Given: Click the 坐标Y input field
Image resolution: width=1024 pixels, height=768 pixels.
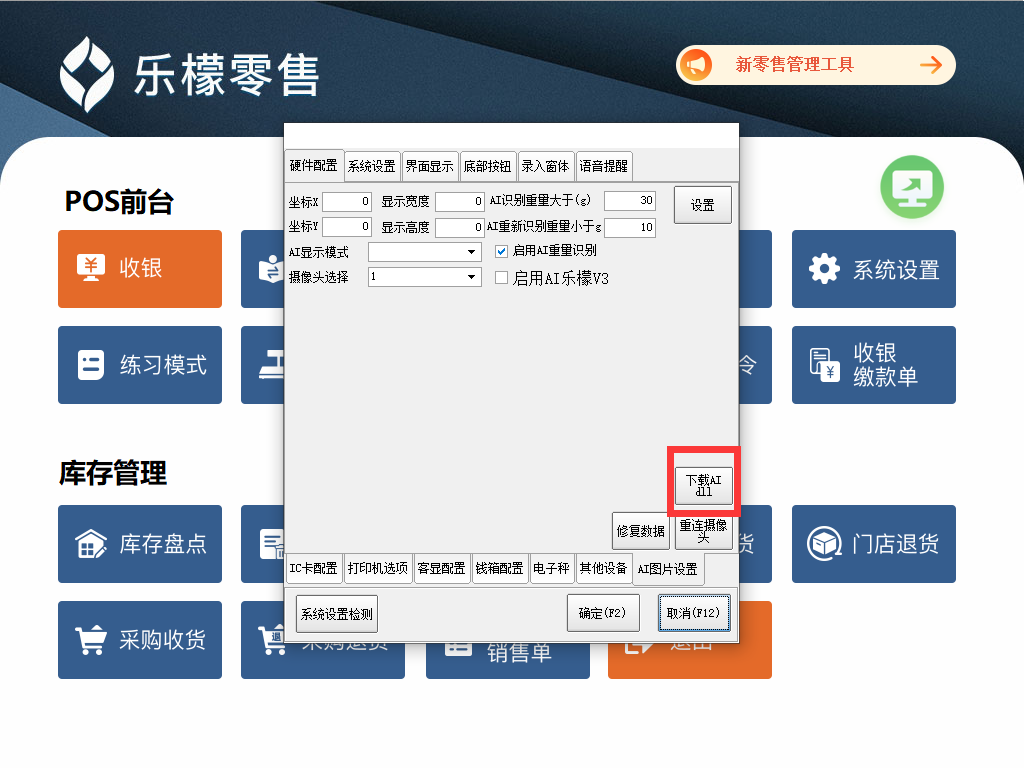Looking at the screenshot, I should (x=347, y=227).
